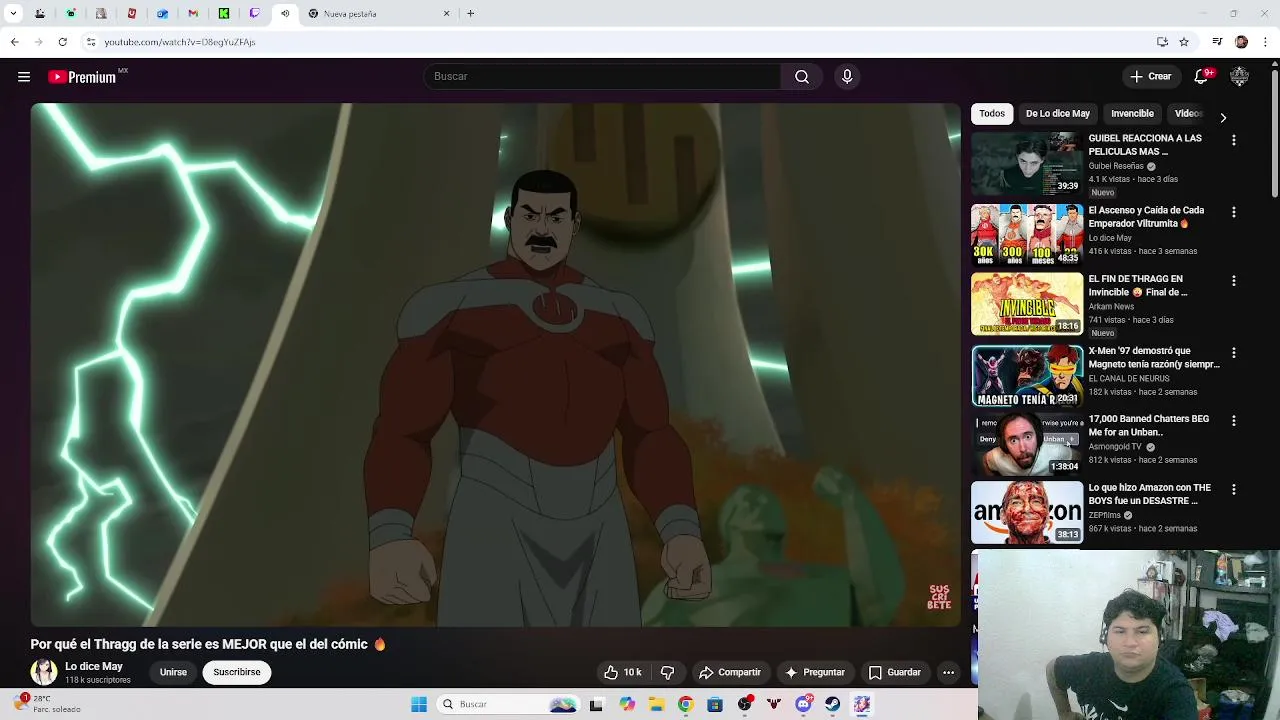The width and height of the screenshot is (1280, 720).
Task: Open options for Lo que hizo Amazon video
Action: (x=1234, y=490)
